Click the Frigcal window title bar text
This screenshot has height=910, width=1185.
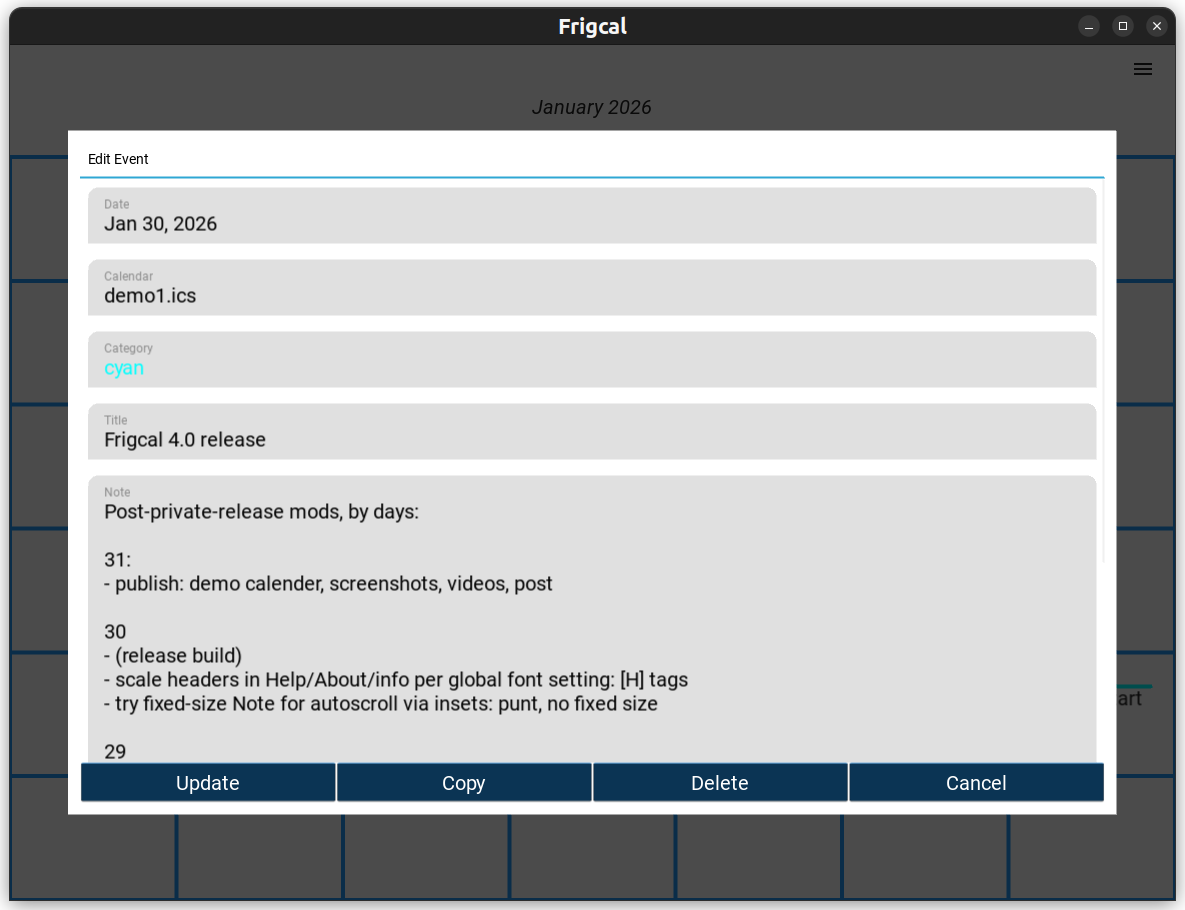point(592,27)
